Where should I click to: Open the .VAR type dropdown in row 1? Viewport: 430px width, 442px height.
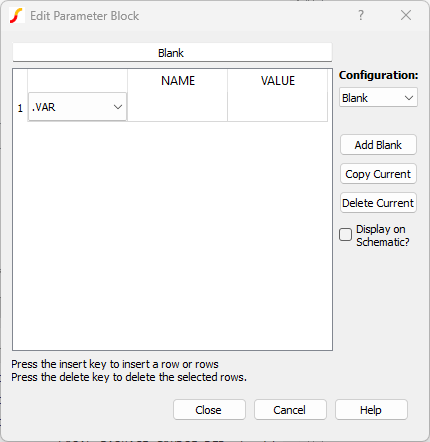click(77, 107)
